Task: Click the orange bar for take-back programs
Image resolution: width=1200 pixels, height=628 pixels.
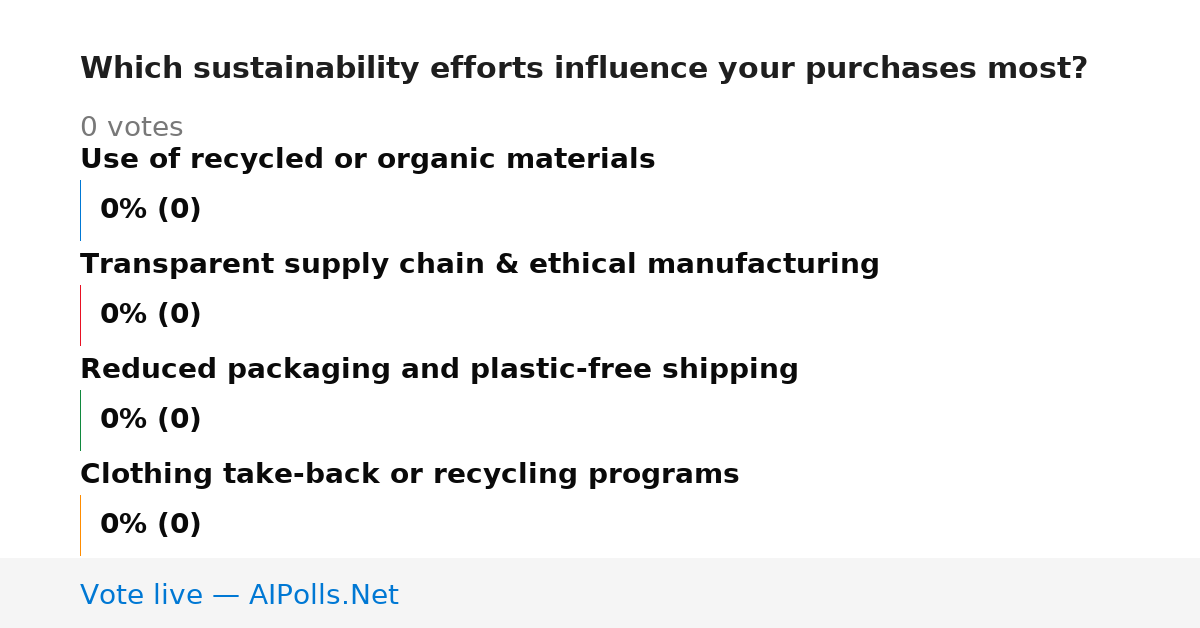Action: tap(80, 525)
